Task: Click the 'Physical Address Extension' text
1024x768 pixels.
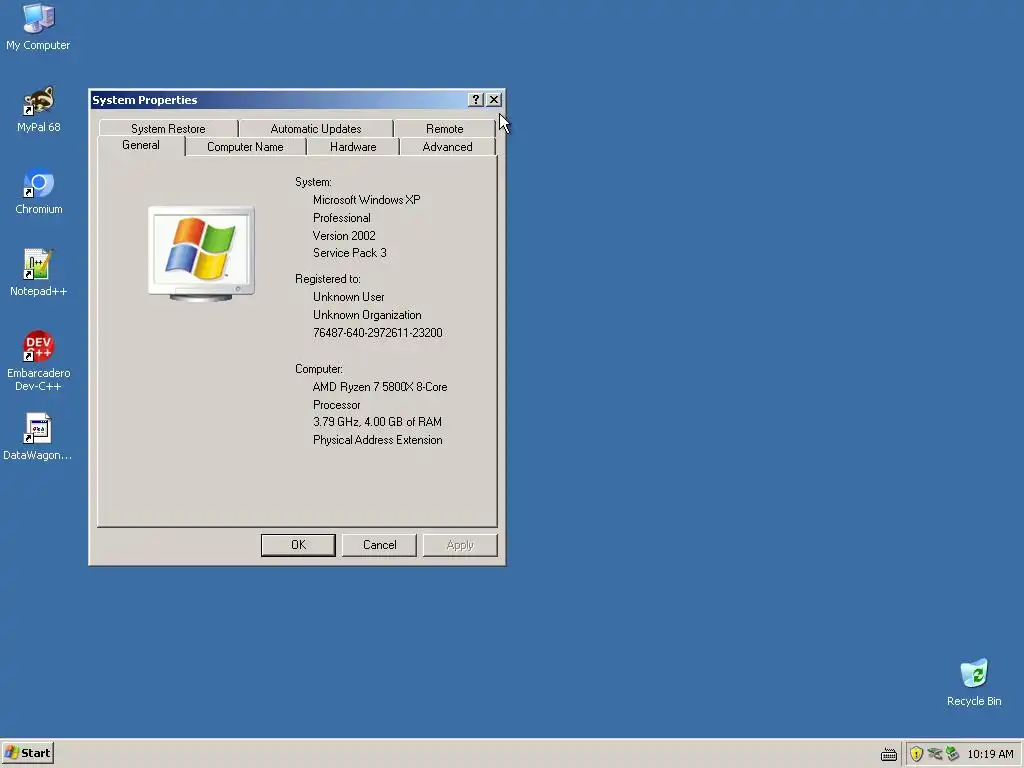Action: [x=377, y=440]
